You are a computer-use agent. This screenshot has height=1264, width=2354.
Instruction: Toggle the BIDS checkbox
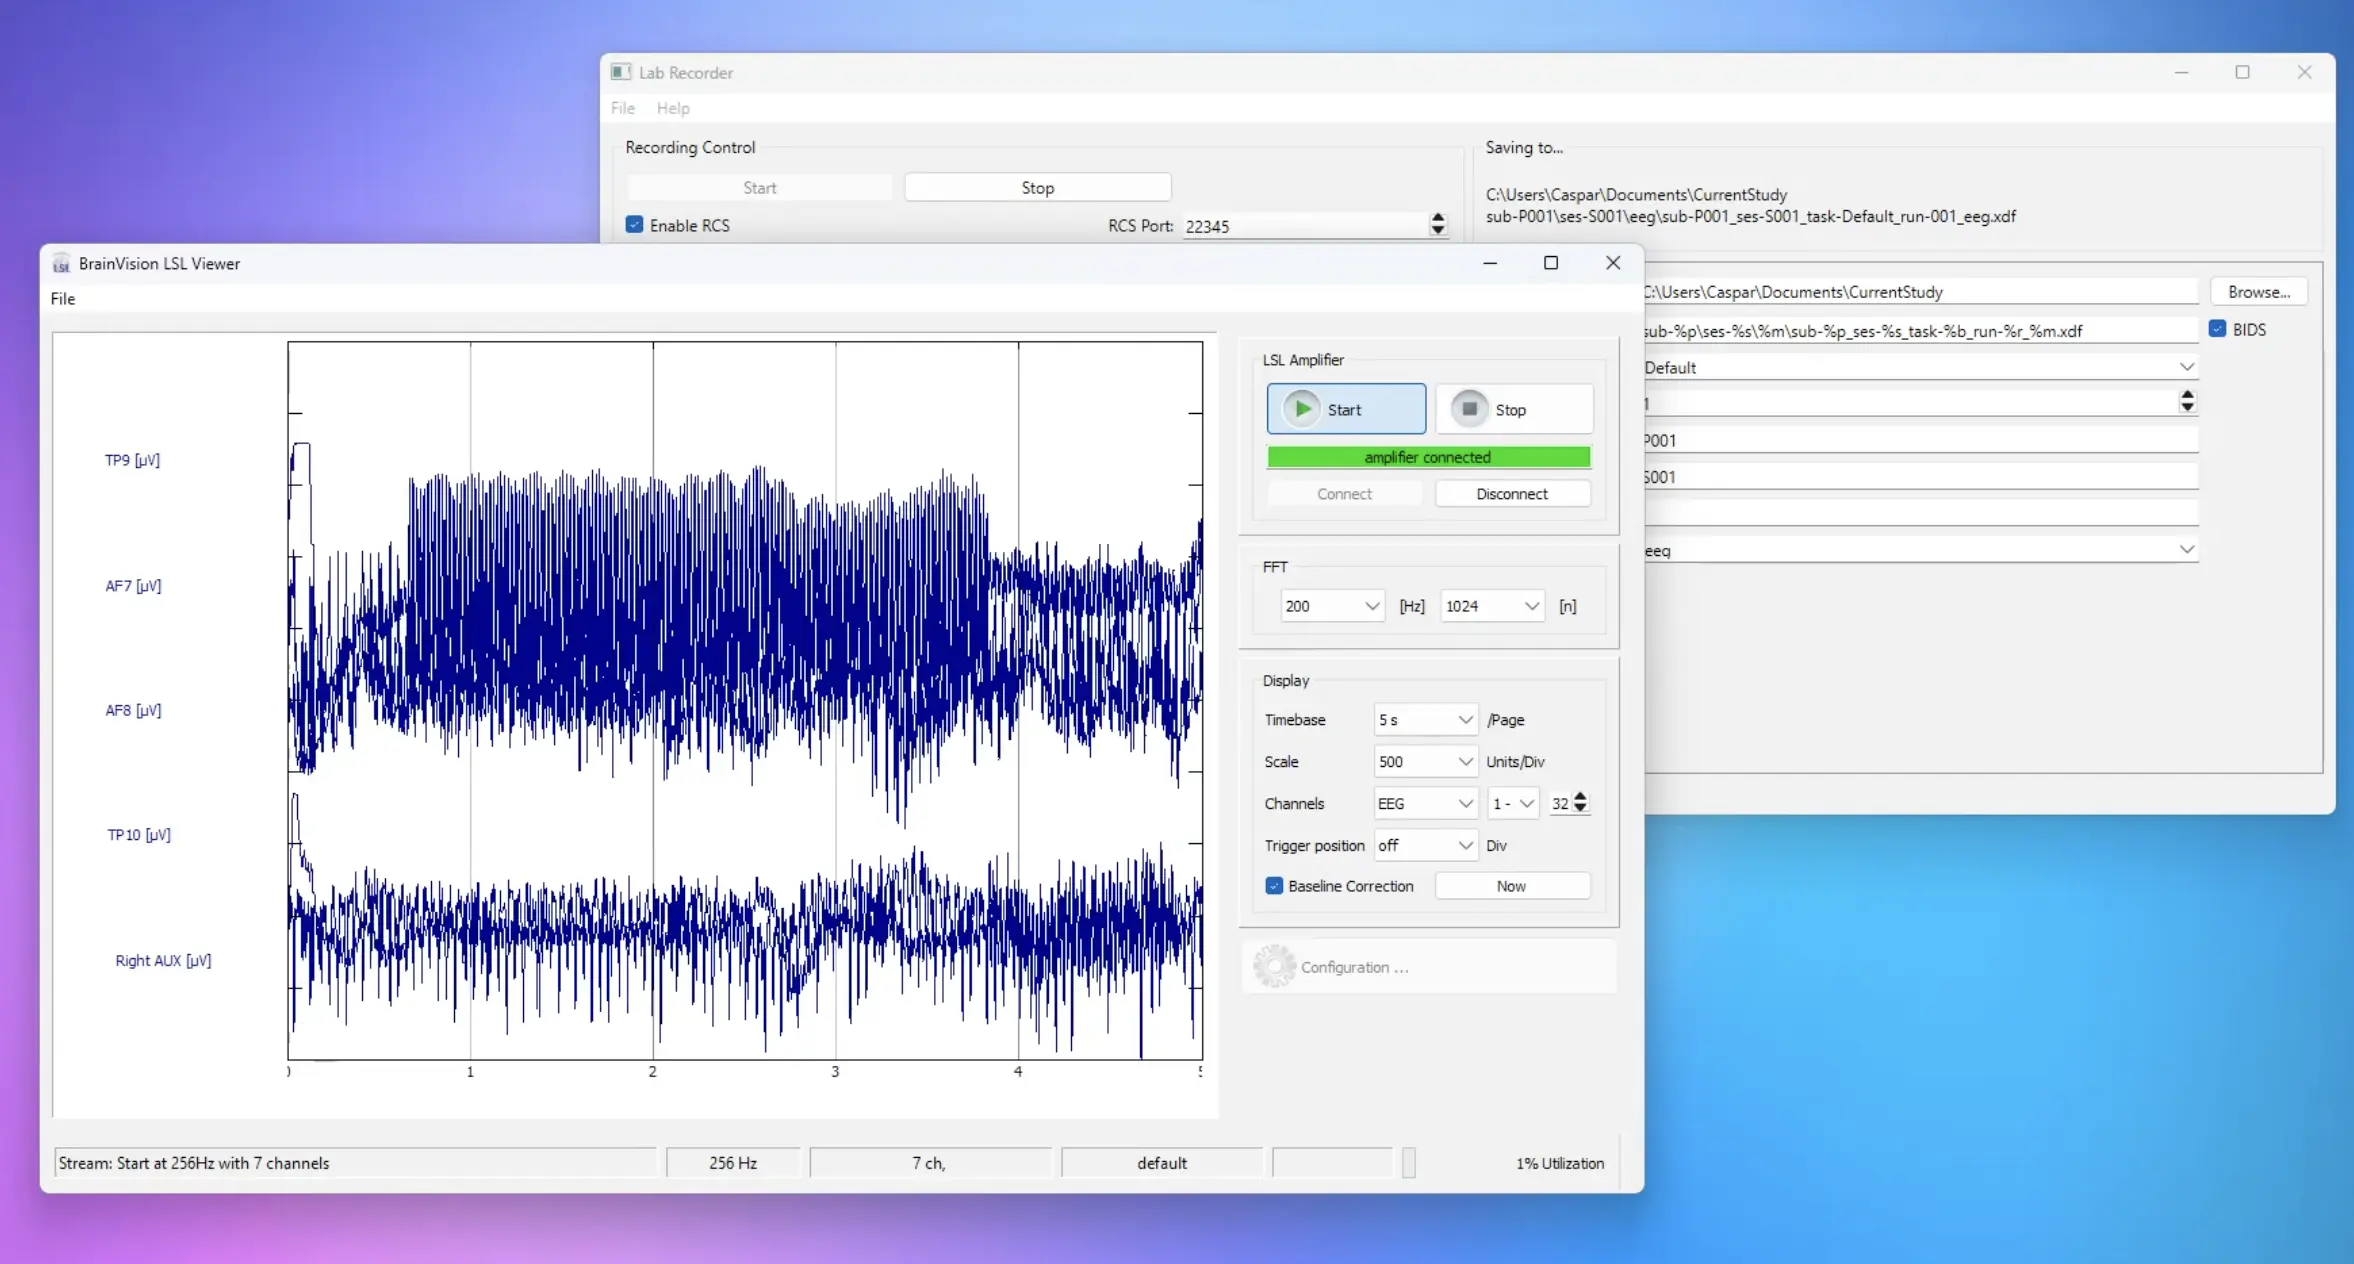click(2217, 329)
